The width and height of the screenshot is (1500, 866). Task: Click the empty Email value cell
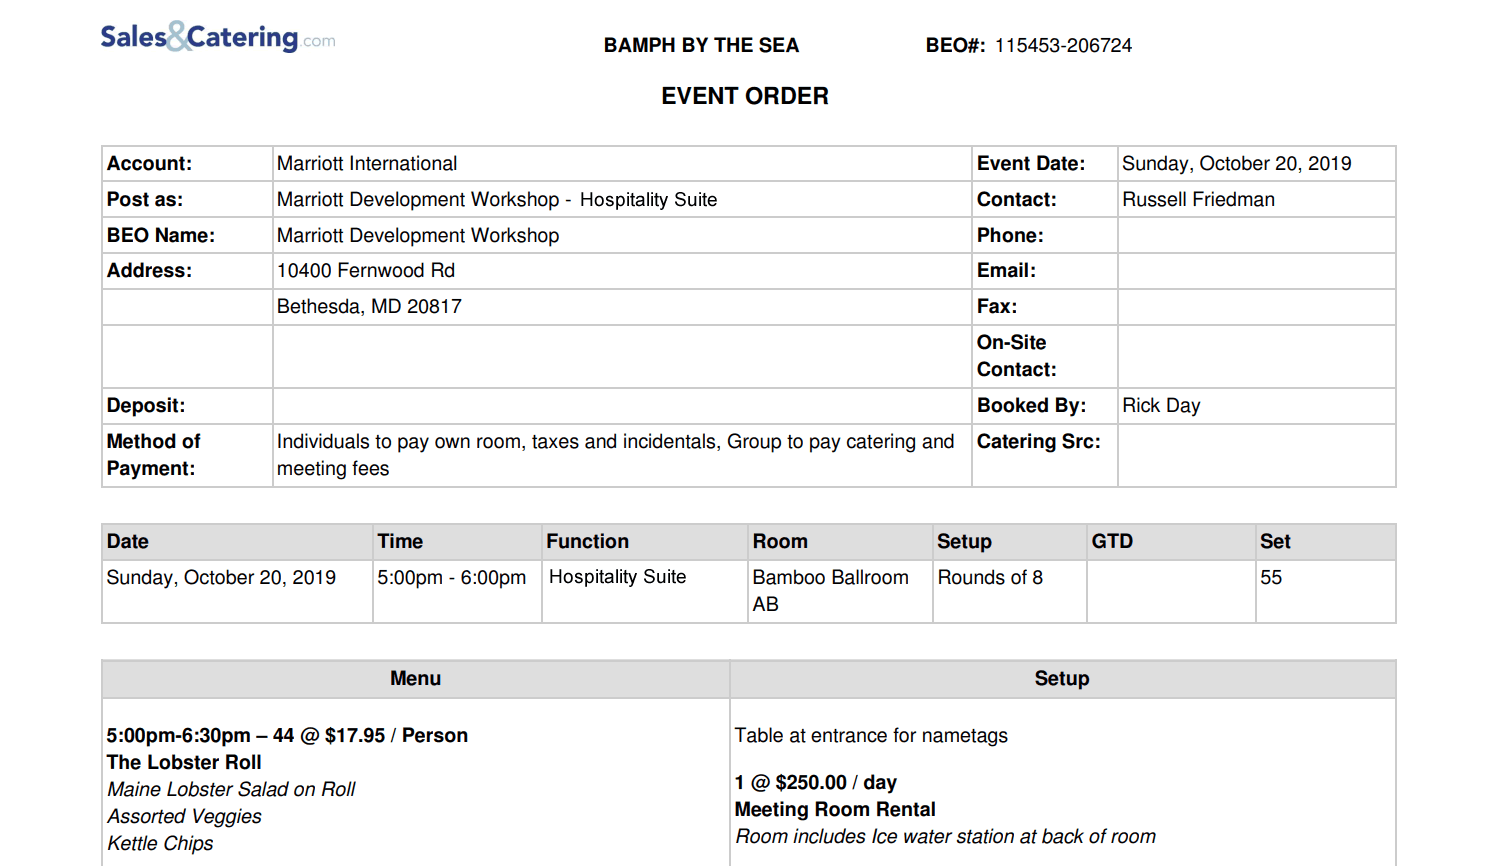[1255, 271]
